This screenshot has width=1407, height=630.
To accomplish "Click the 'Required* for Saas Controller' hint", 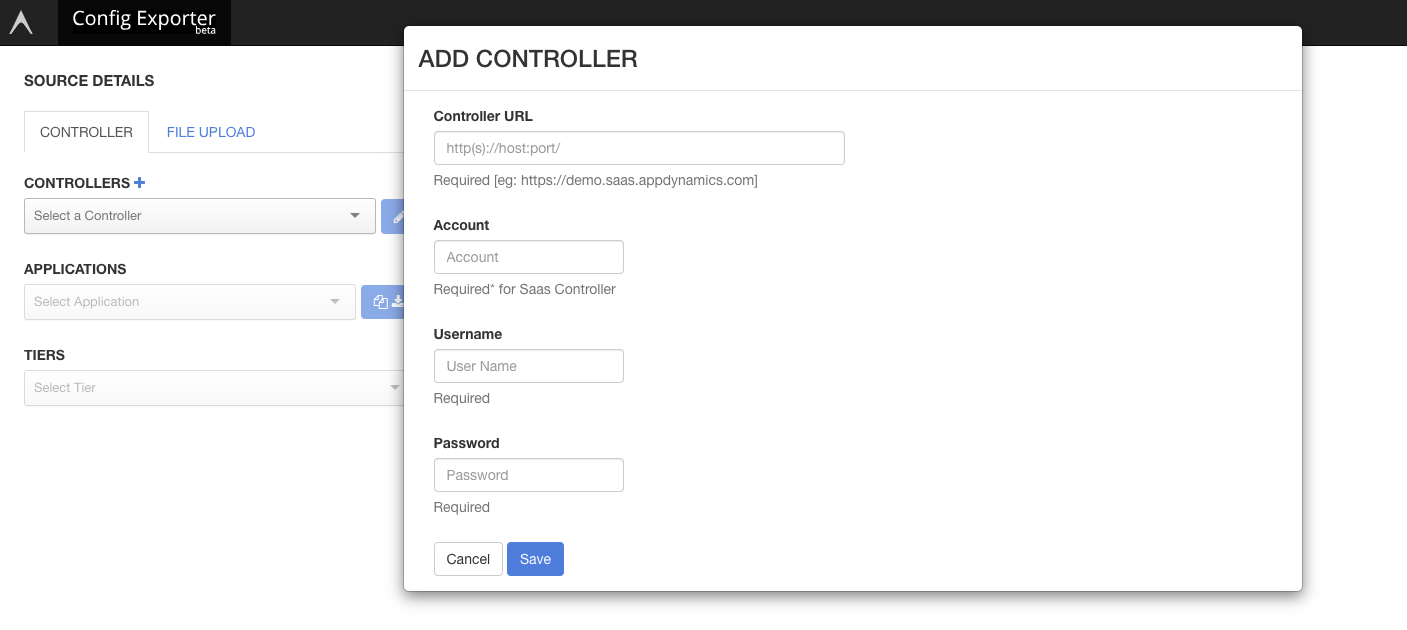I will 525,290.
